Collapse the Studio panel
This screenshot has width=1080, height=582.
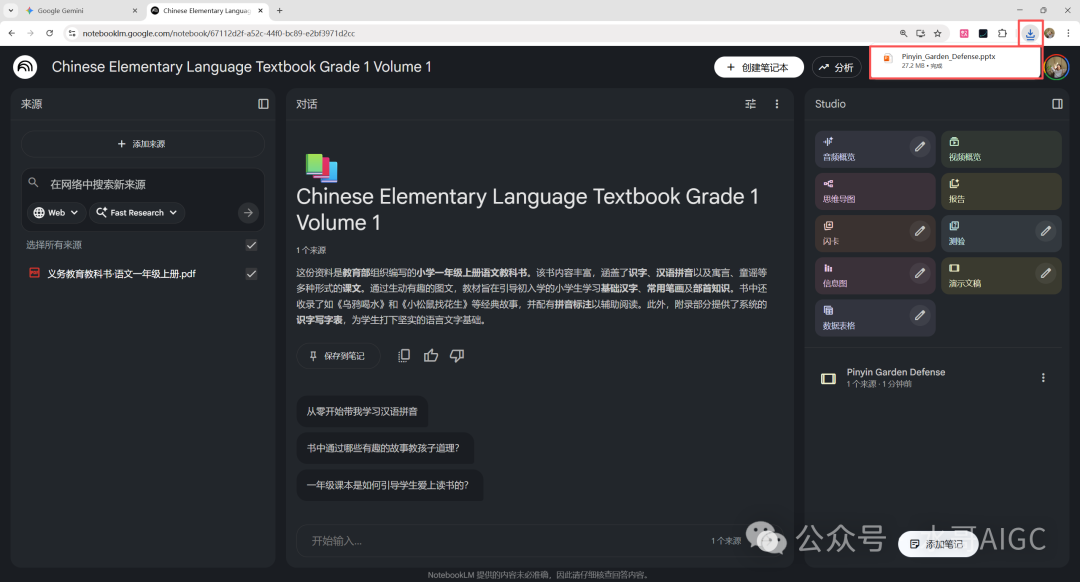(x=1057, y=104)
